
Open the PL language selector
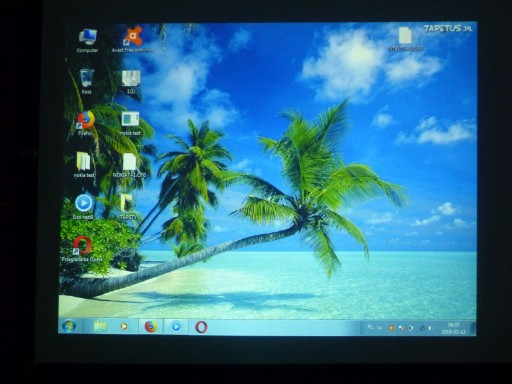click(370, 327)
